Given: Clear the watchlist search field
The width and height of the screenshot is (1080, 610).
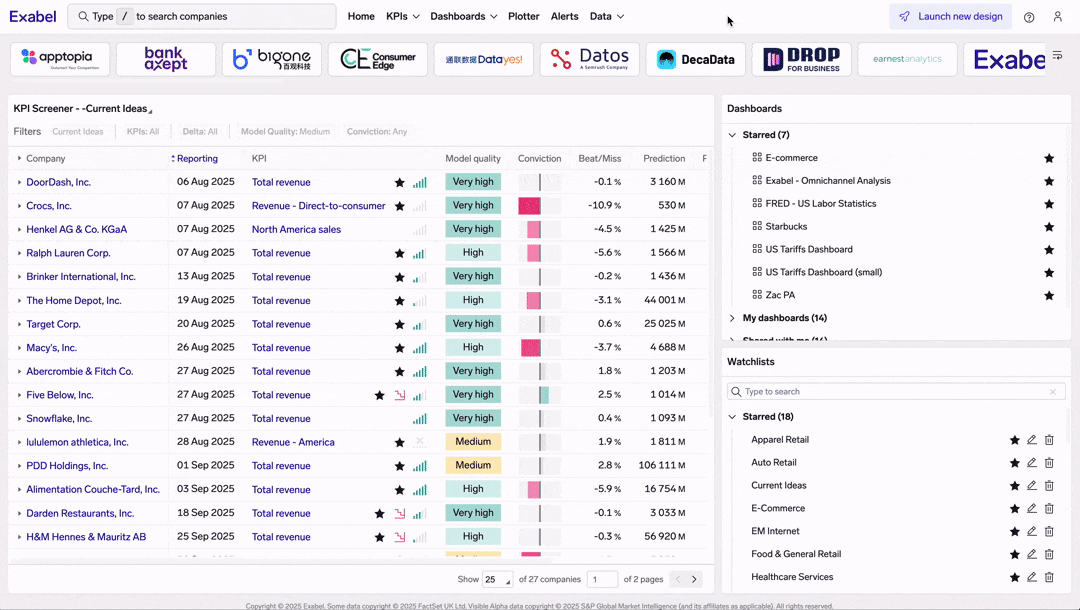Looking at the screenshot, I should 1052,392.
